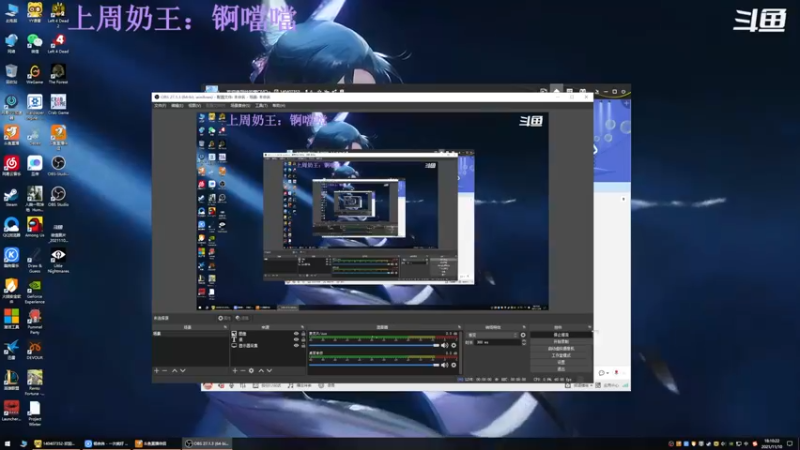Open the 编辑 Edit menu in OBS
Viewport: 800px width, 450px height.
pos(177,106)
